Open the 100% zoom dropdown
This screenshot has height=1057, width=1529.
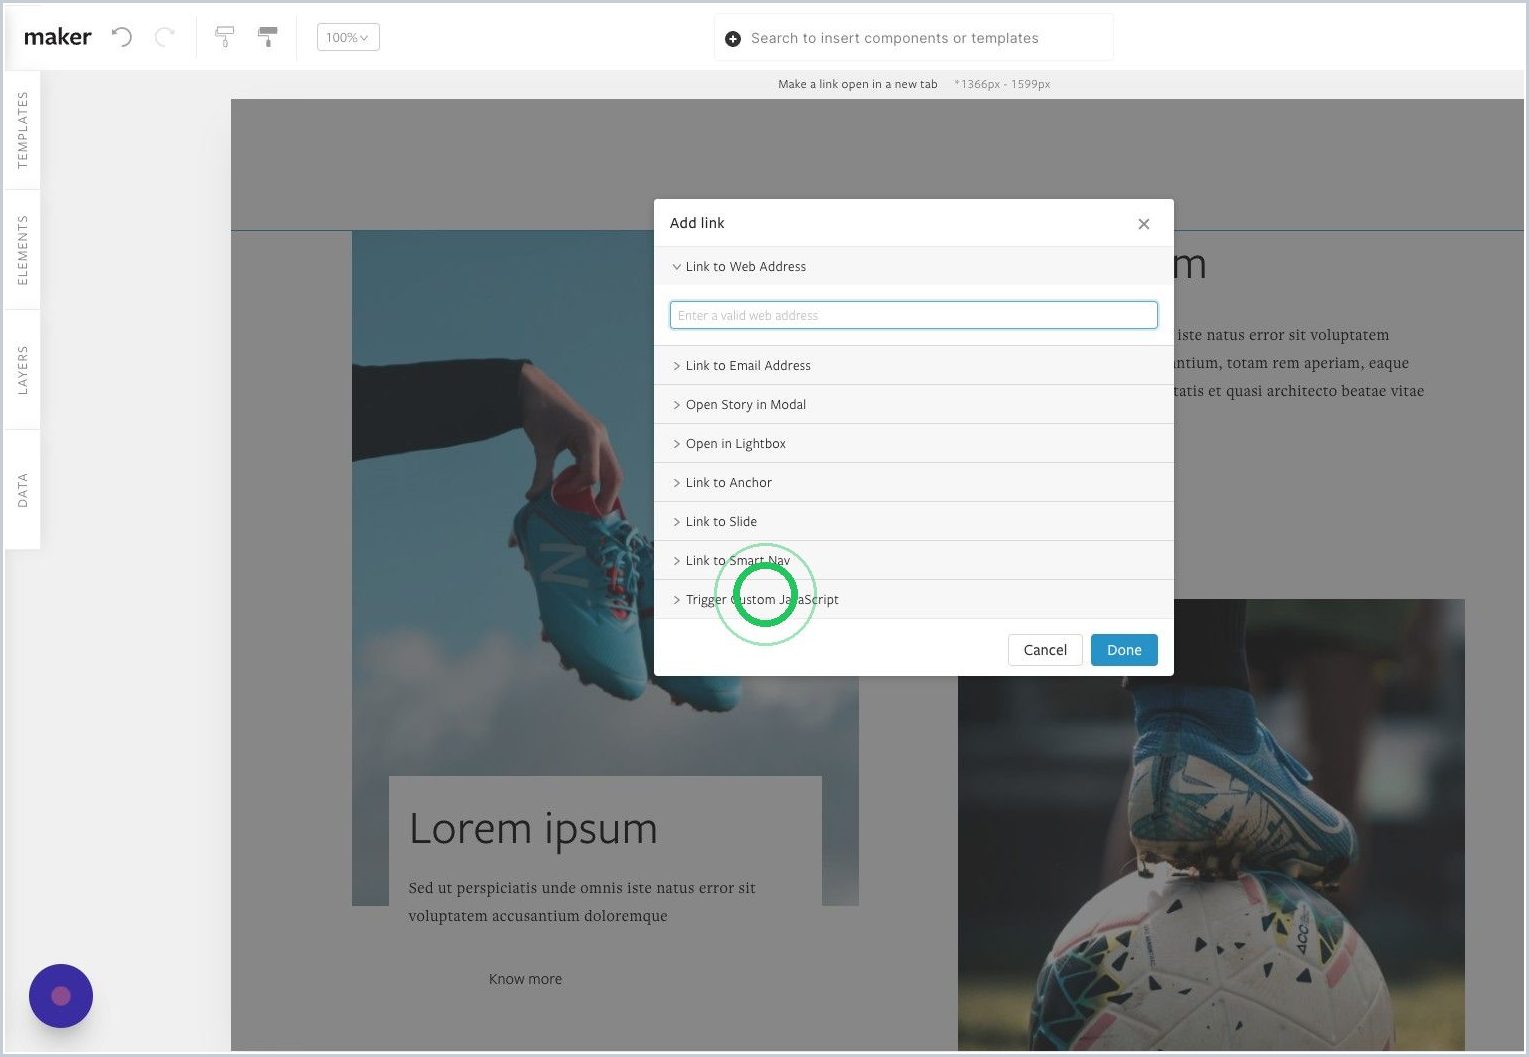tap(348, 37)
